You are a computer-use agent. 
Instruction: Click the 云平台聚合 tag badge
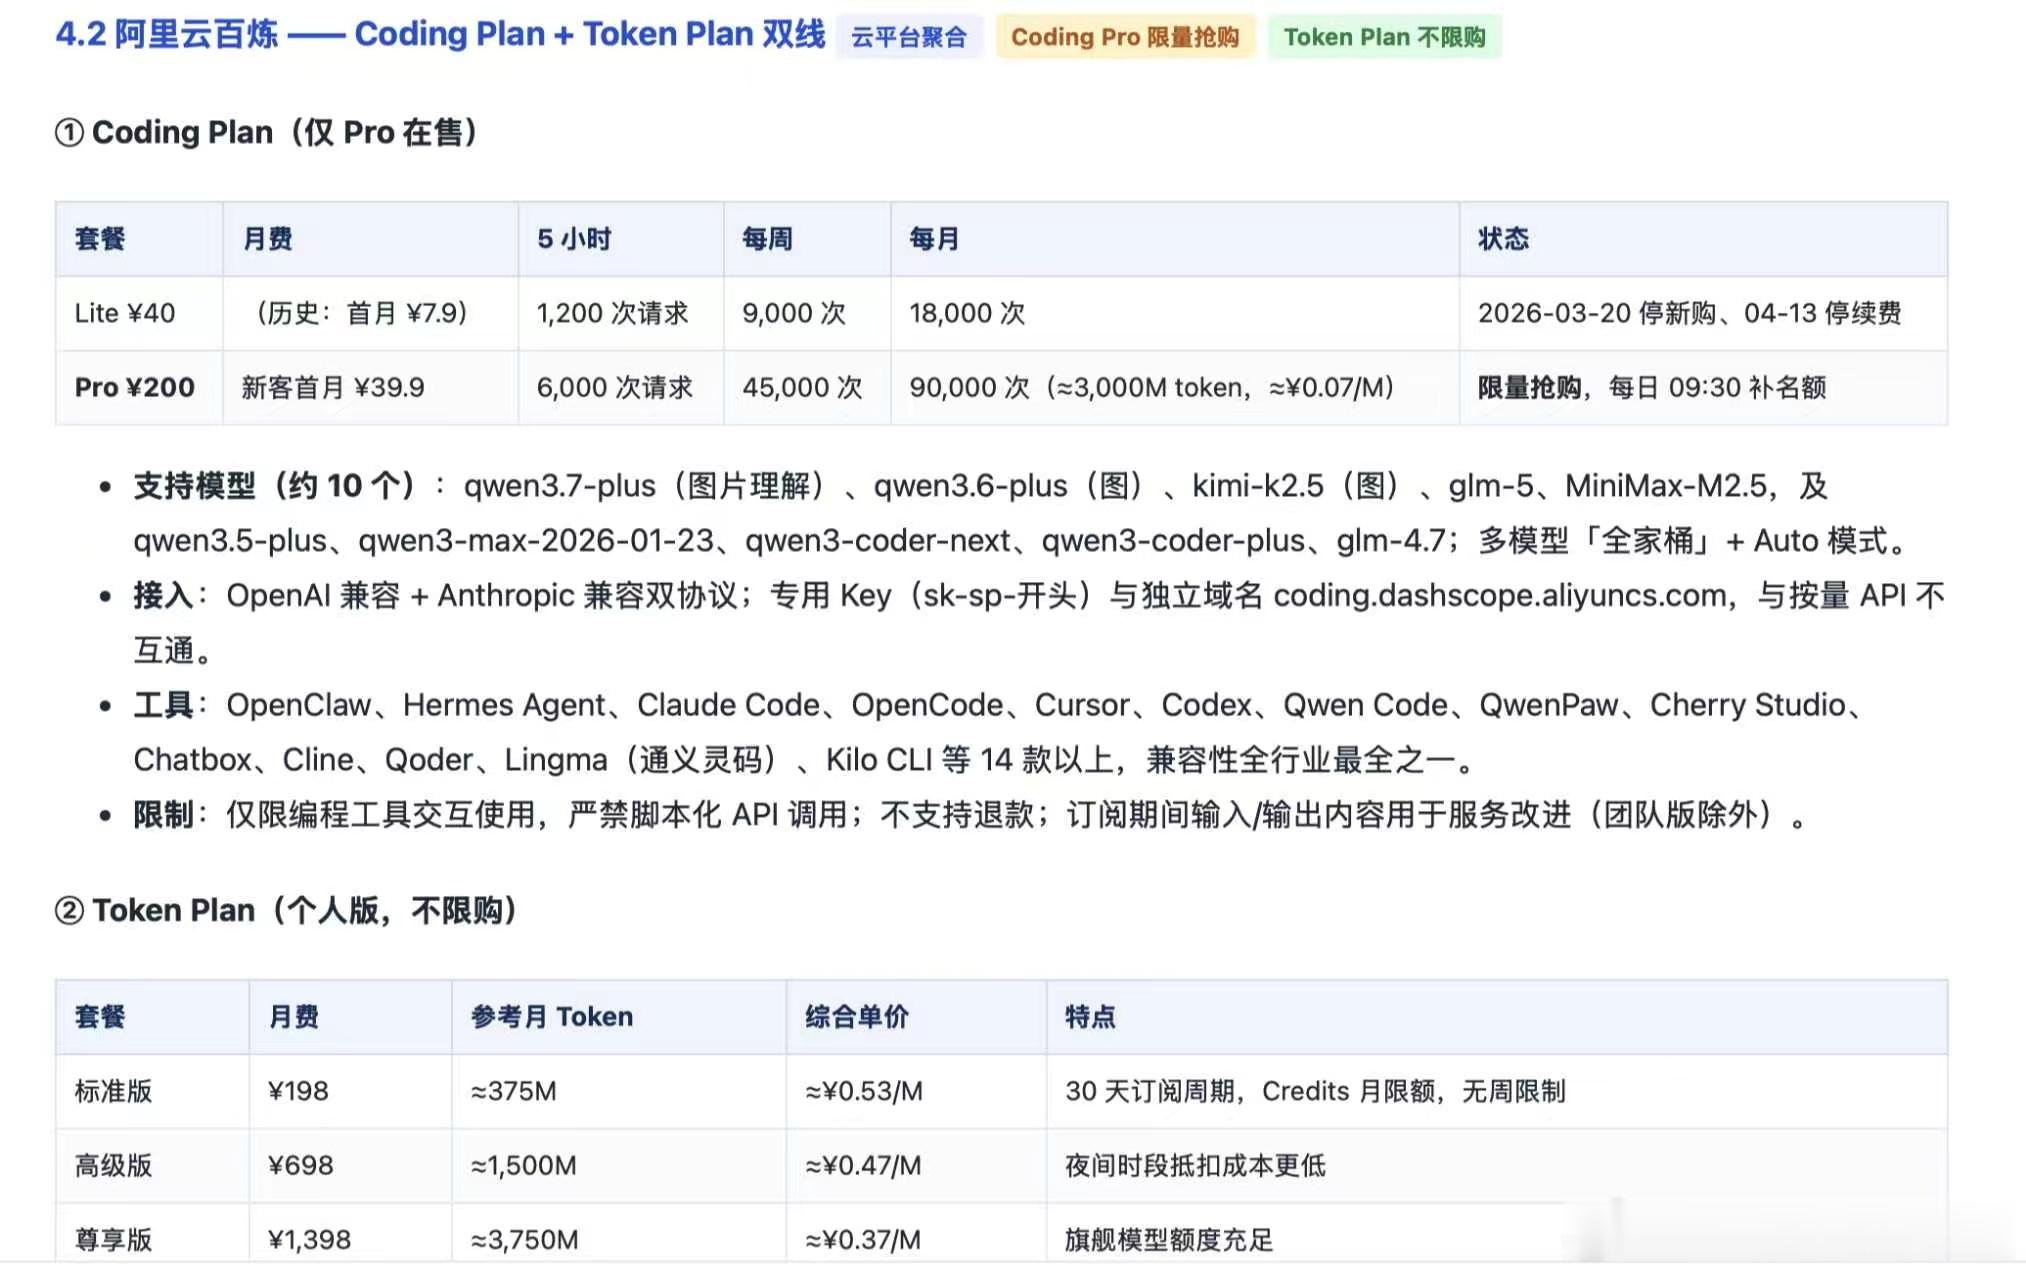tap(909, 37)
